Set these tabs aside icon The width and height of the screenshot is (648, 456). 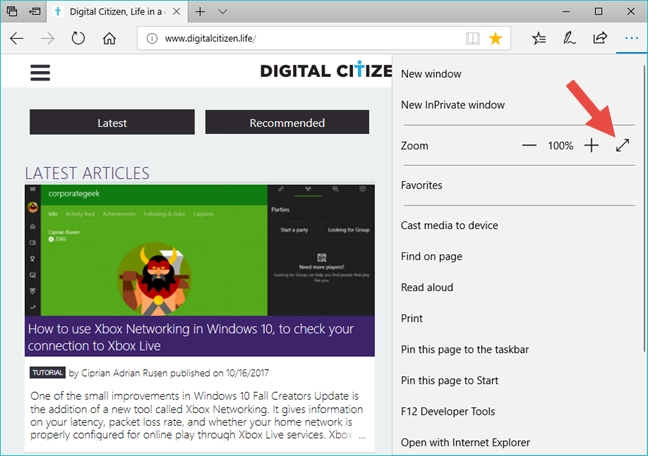(35, 11)
